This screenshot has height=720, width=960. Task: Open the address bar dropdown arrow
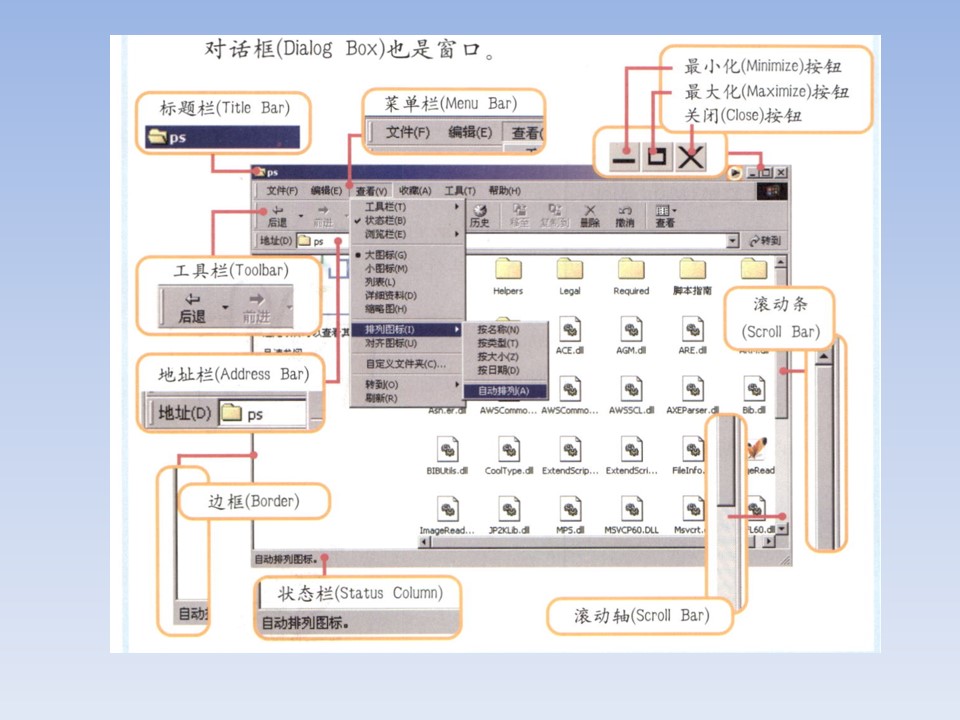click(732, 241)
